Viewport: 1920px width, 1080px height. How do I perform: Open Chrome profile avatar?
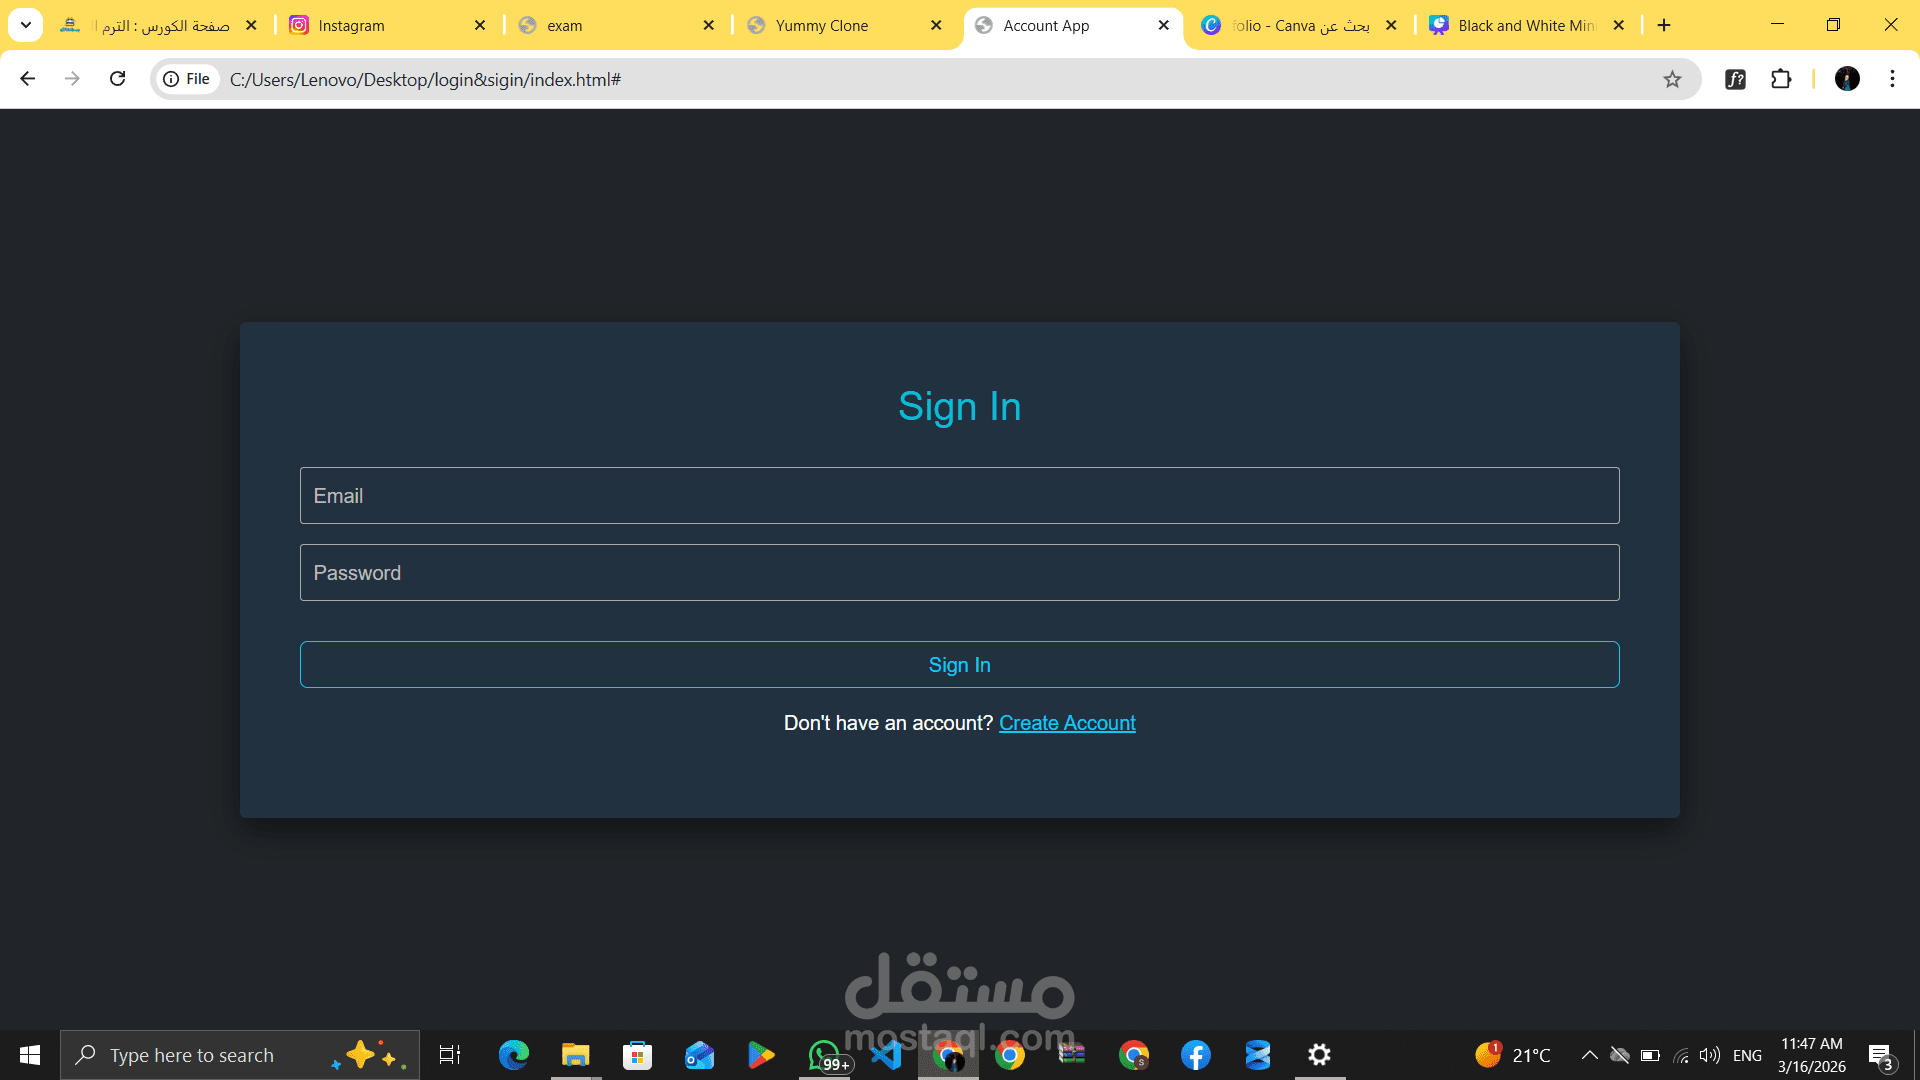pyautogui.click(x=1847, y=79)
